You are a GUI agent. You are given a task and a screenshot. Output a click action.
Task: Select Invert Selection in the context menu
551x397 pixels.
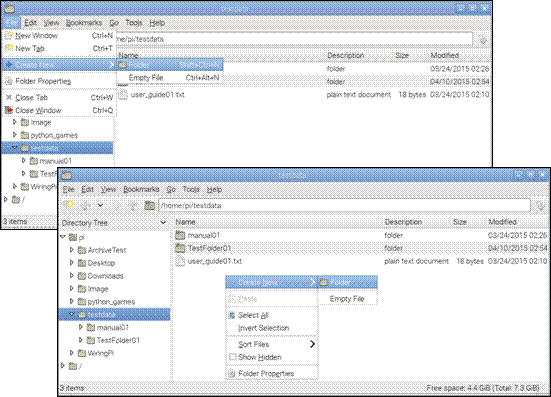(271, 328)
